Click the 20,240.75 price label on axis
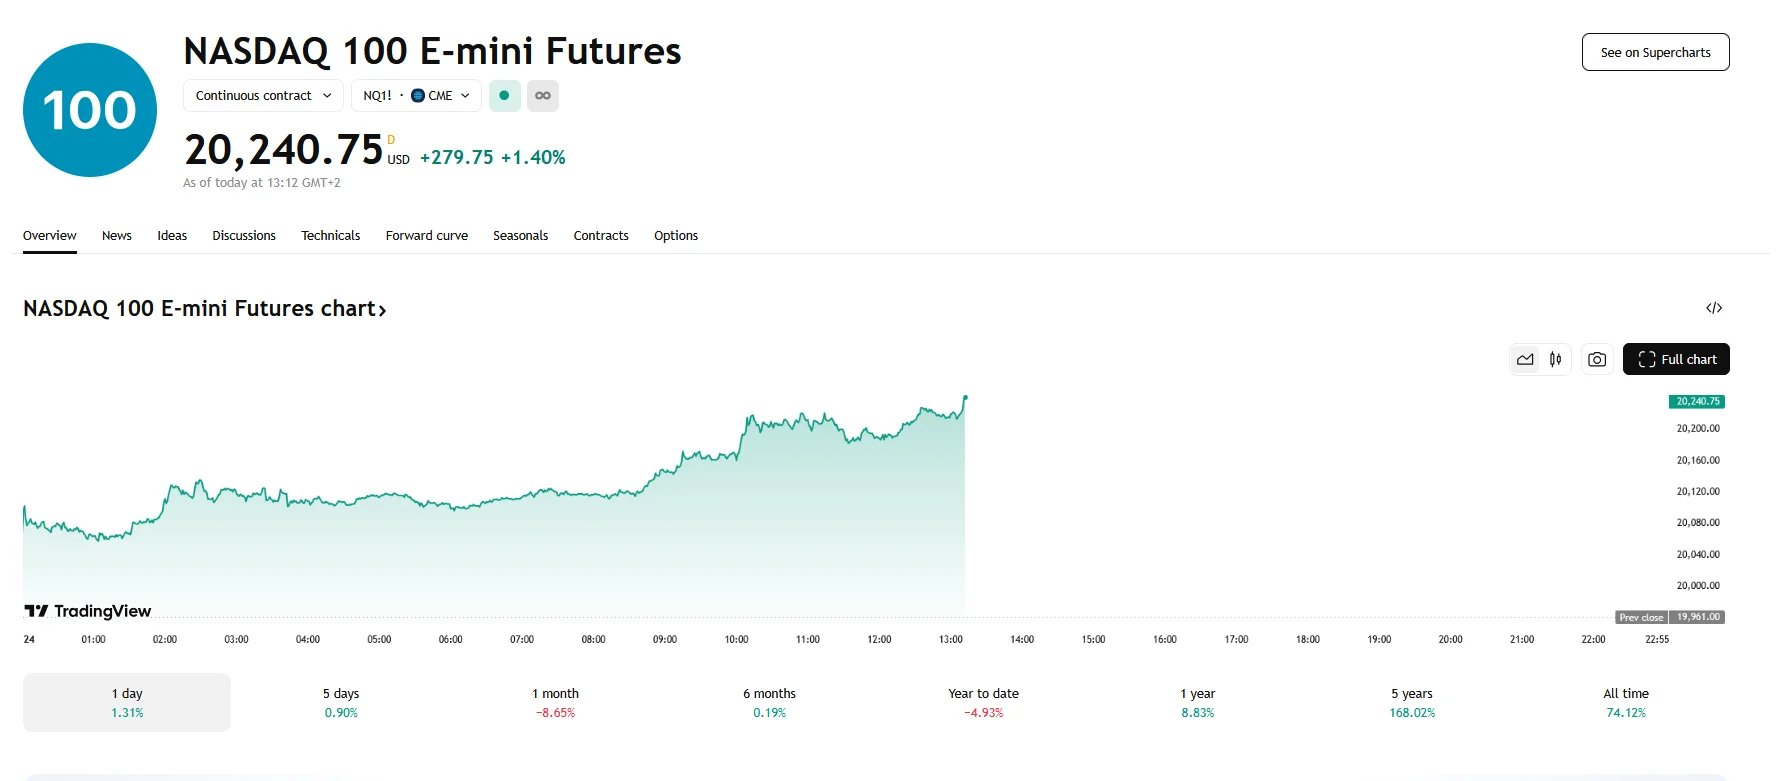1782x781 pixels. click(x=1697, y=402)
